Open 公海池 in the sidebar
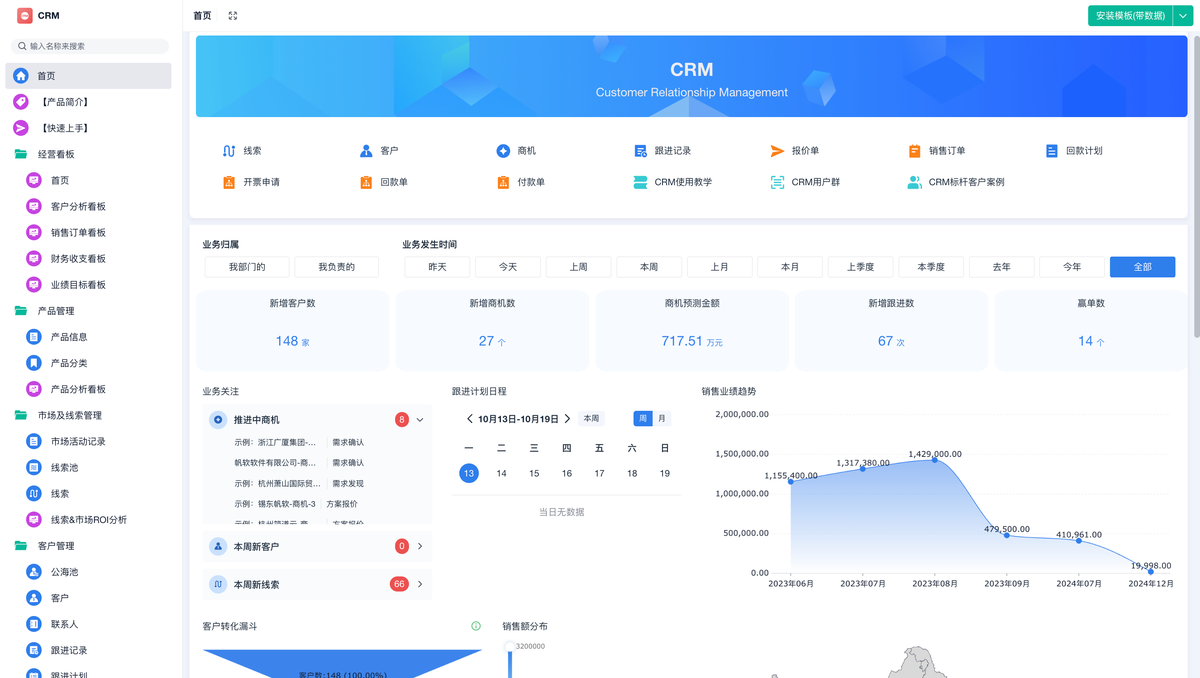The height and width of the screenshot is (678, 1200). pos(90,572)
